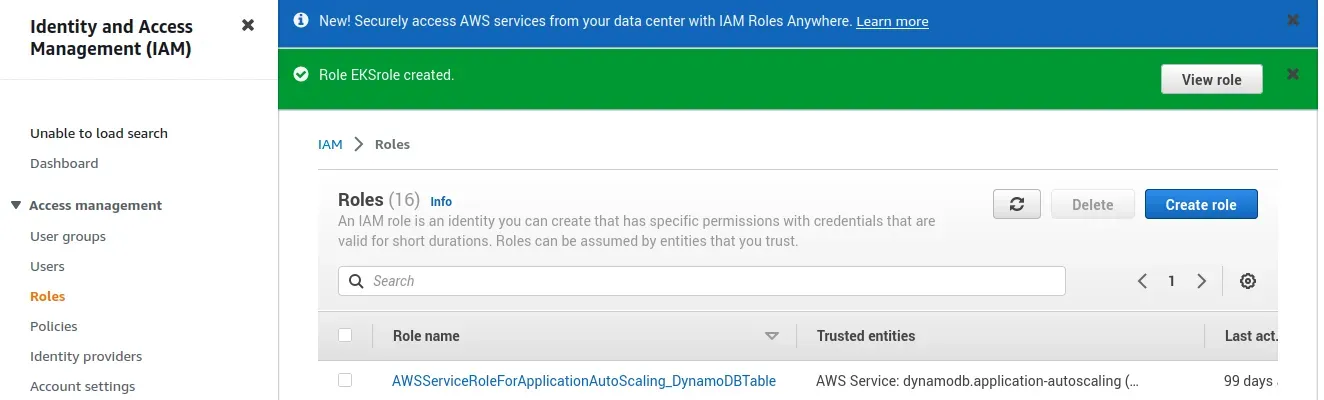
Task: Dismiss the IAM Roles Anywhere banner
Action: point(1293,20)
